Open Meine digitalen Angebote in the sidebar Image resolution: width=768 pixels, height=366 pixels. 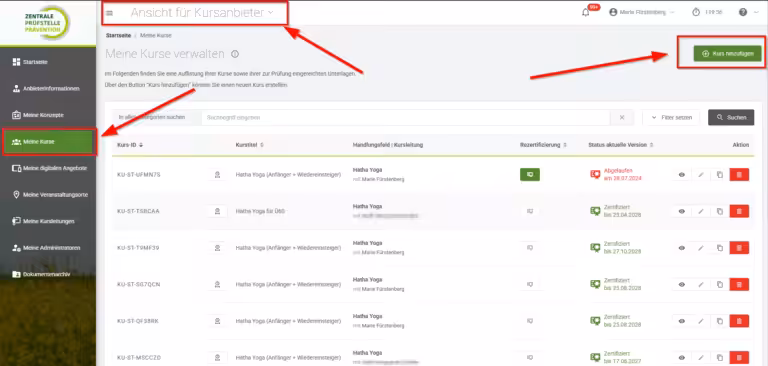point(48,168)
